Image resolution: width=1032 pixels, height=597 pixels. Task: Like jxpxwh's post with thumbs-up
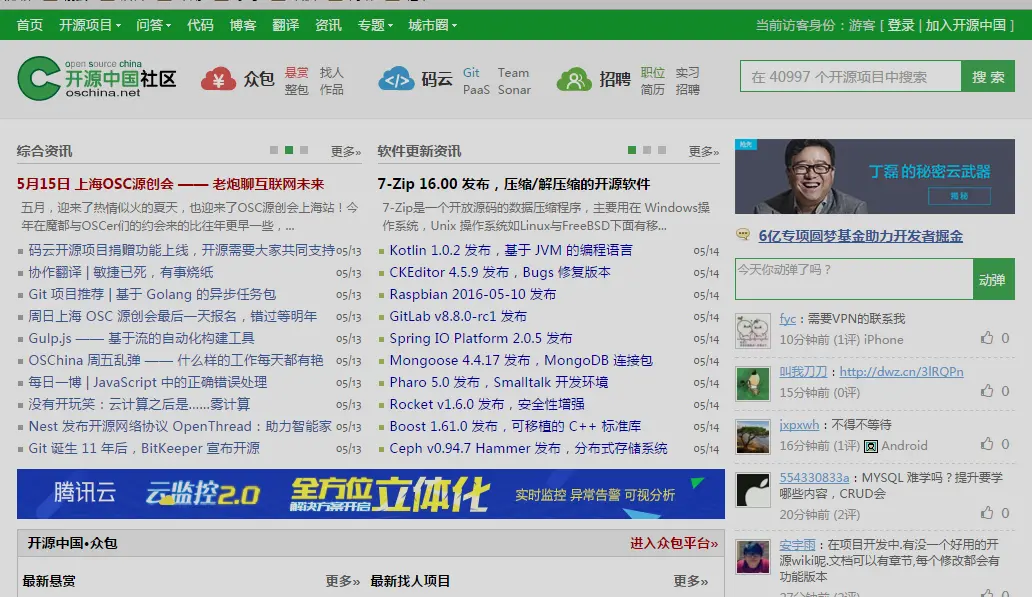click(986, 444)
